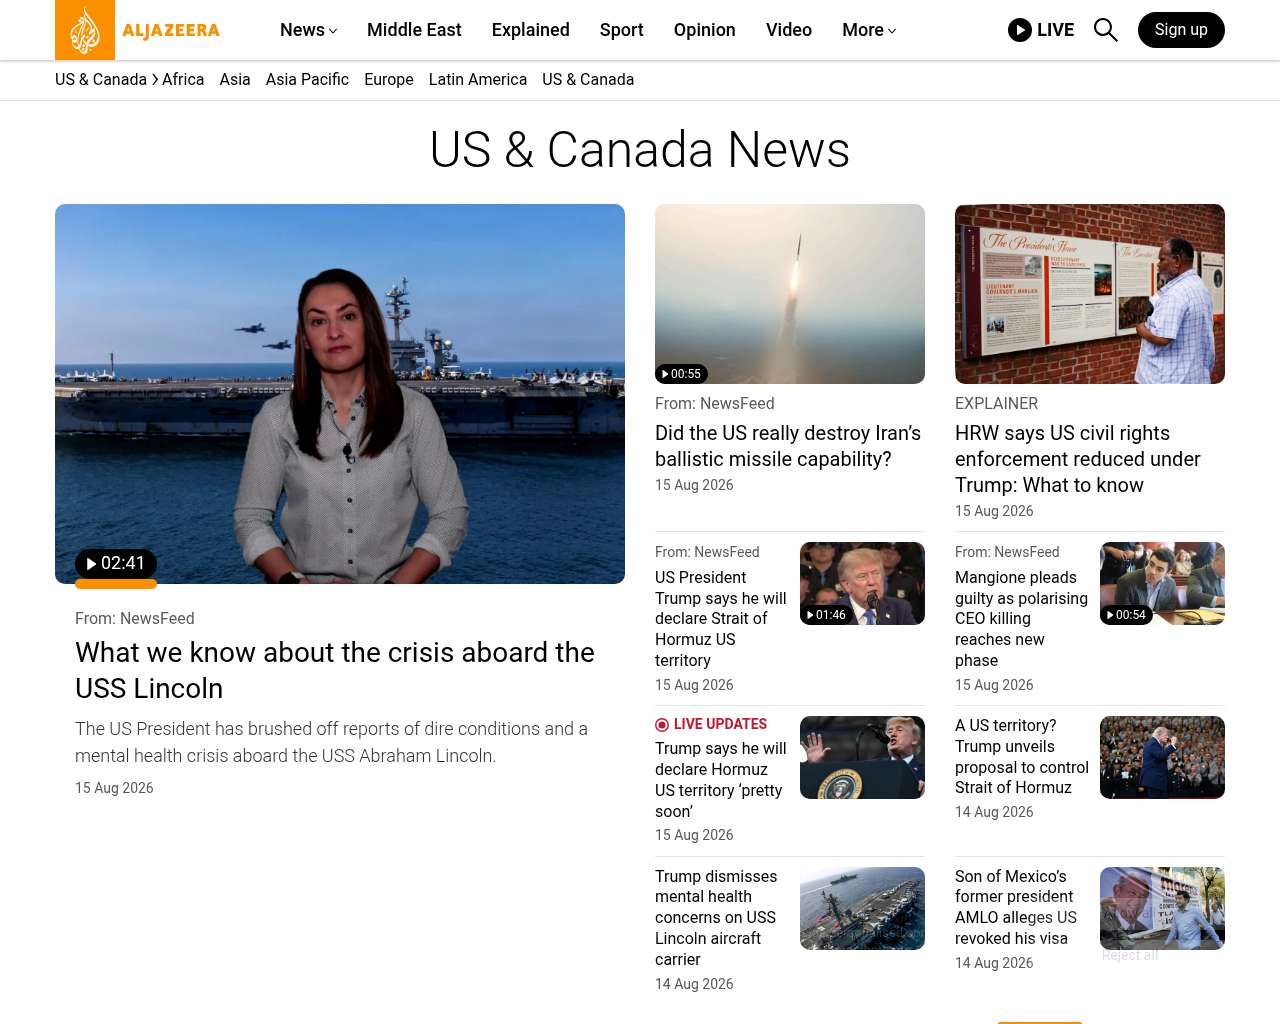Go to the Opinion section

pos(705,30)
